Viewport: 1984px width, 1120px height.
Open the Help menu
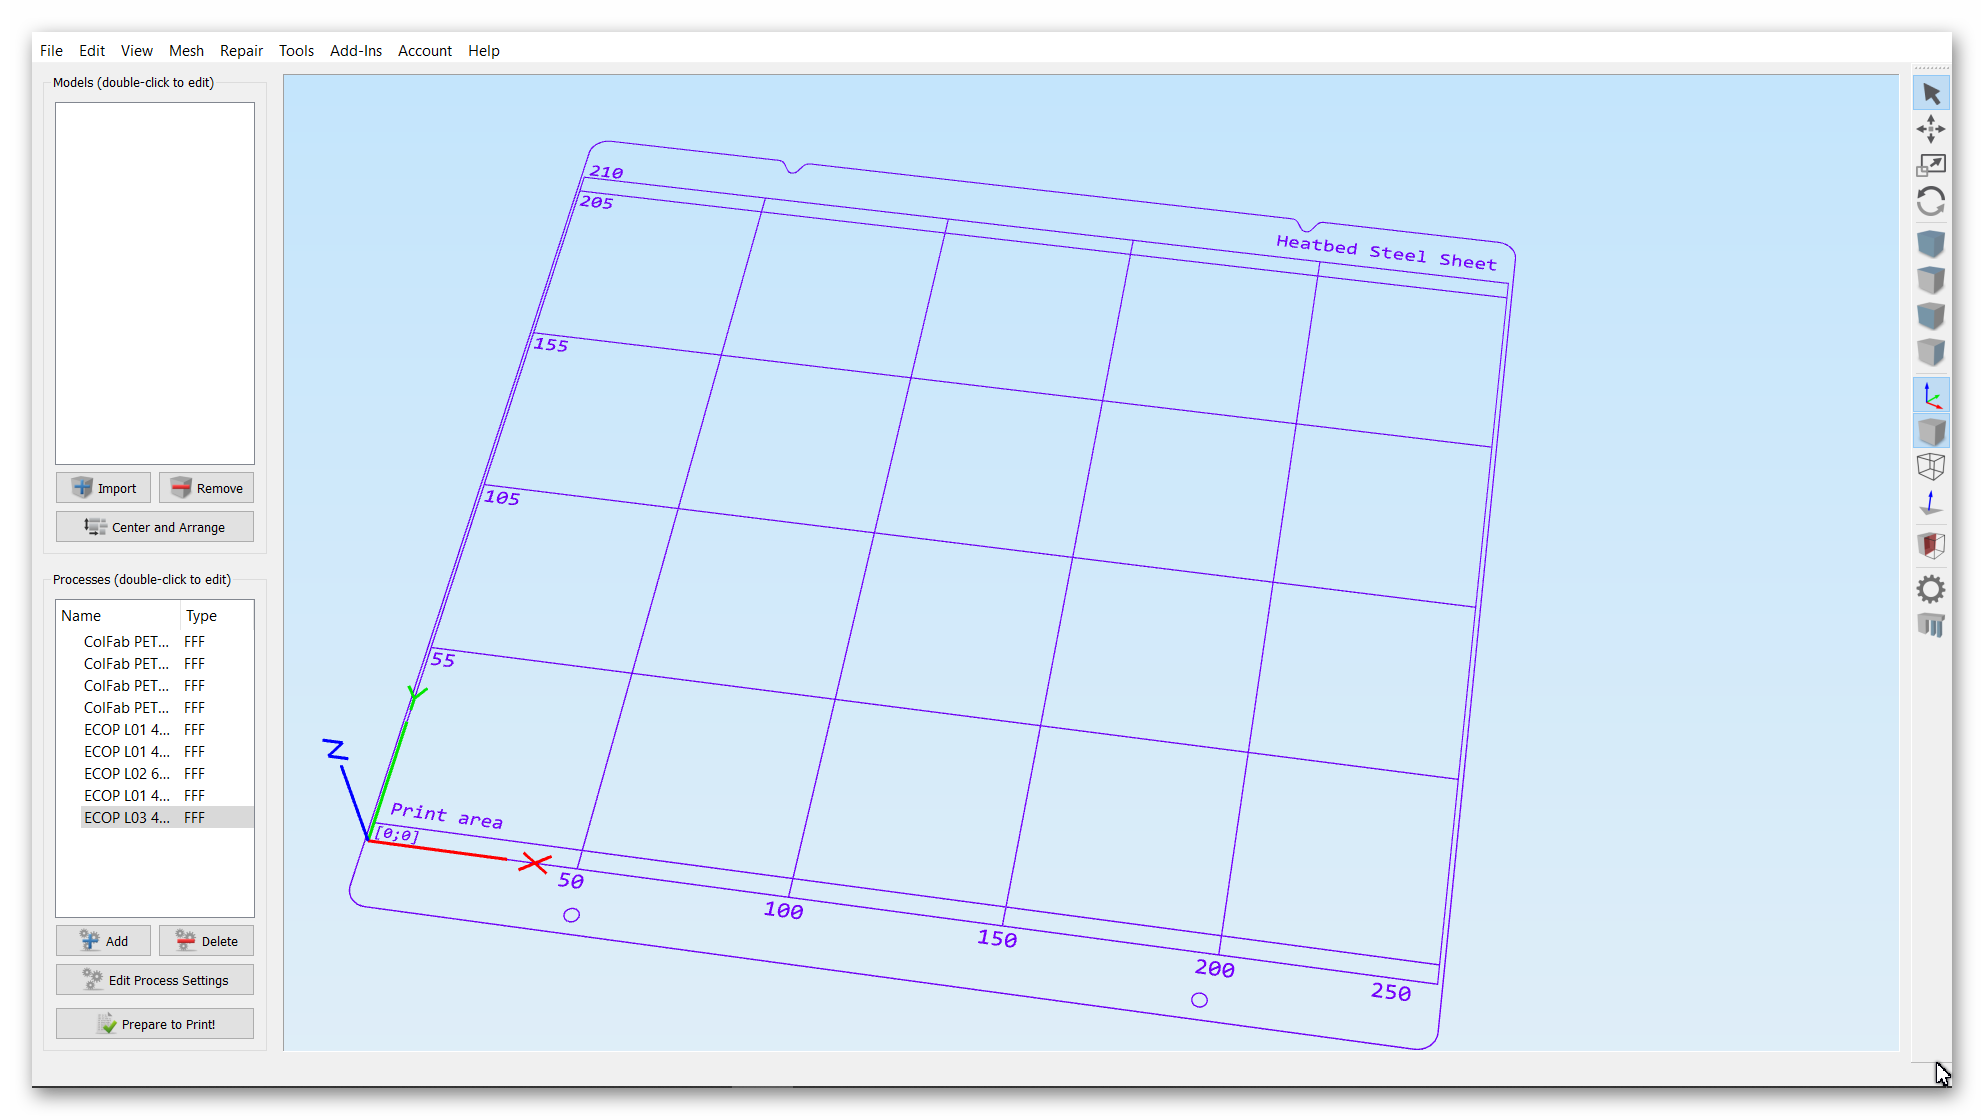[484, 50]
